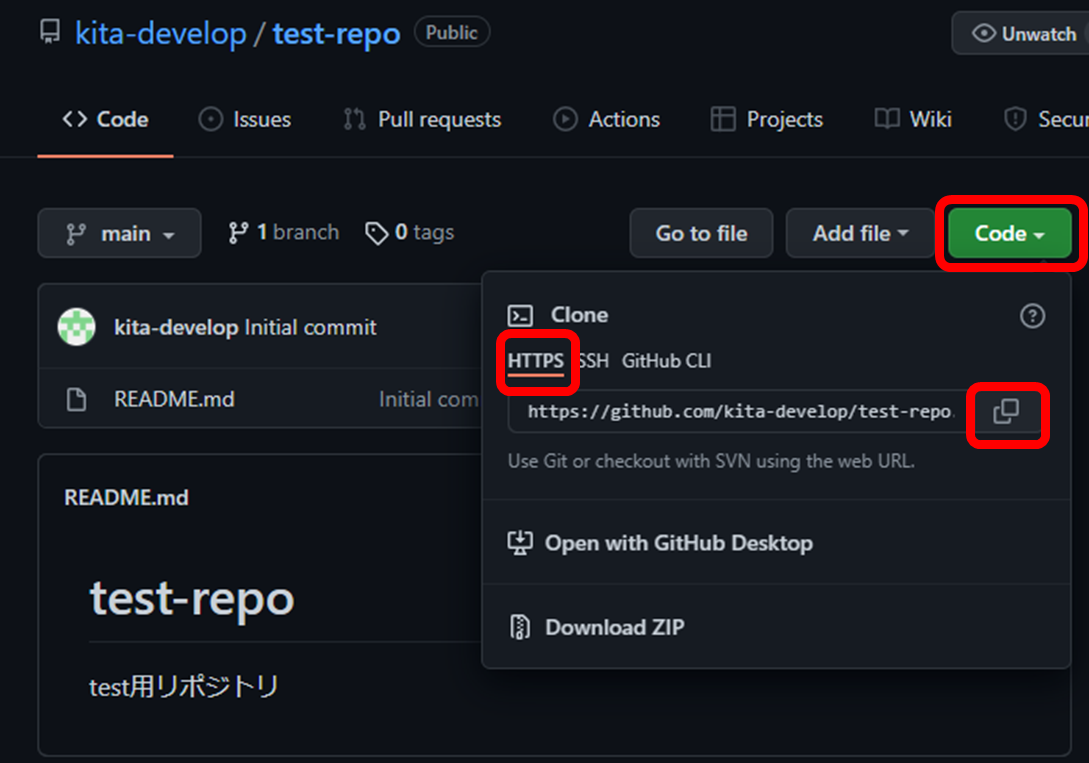Screen dimensions: 1089x763
Task: Open the Add file dropdown
Action: (859, 233)
